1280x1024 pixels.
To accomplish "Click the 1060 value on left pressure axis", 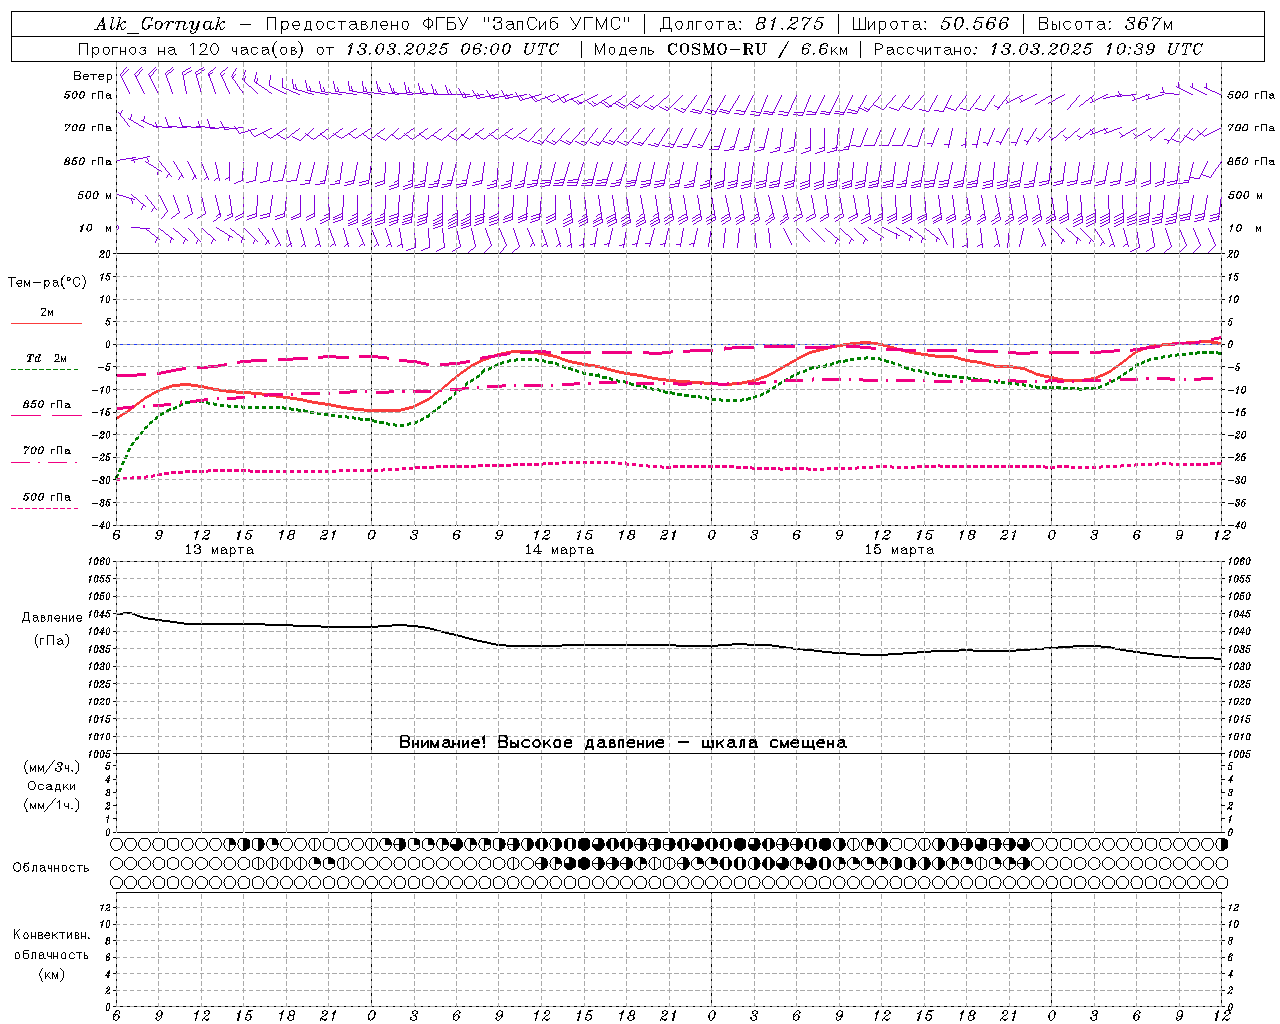I will (100, 562).
